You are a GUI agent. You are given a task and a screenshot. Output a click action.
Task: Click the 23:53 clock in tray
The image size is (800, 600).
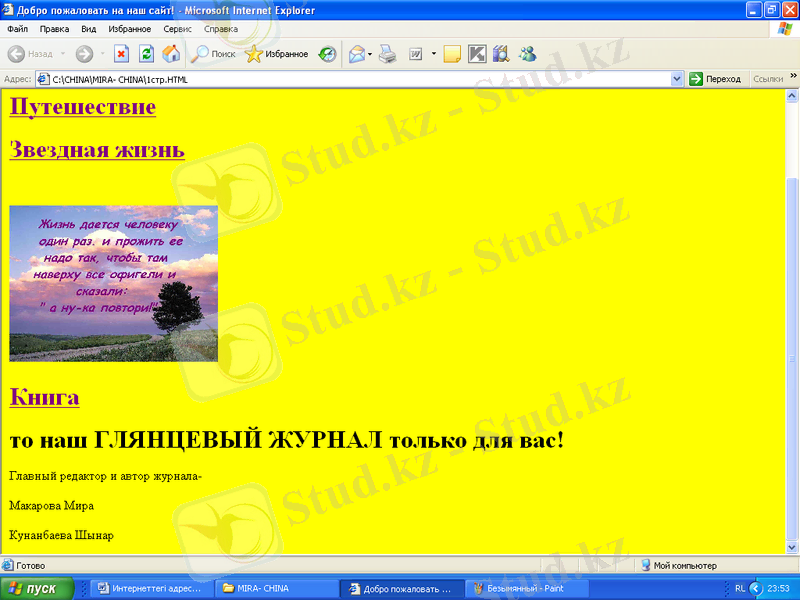[x=778, y=588]
